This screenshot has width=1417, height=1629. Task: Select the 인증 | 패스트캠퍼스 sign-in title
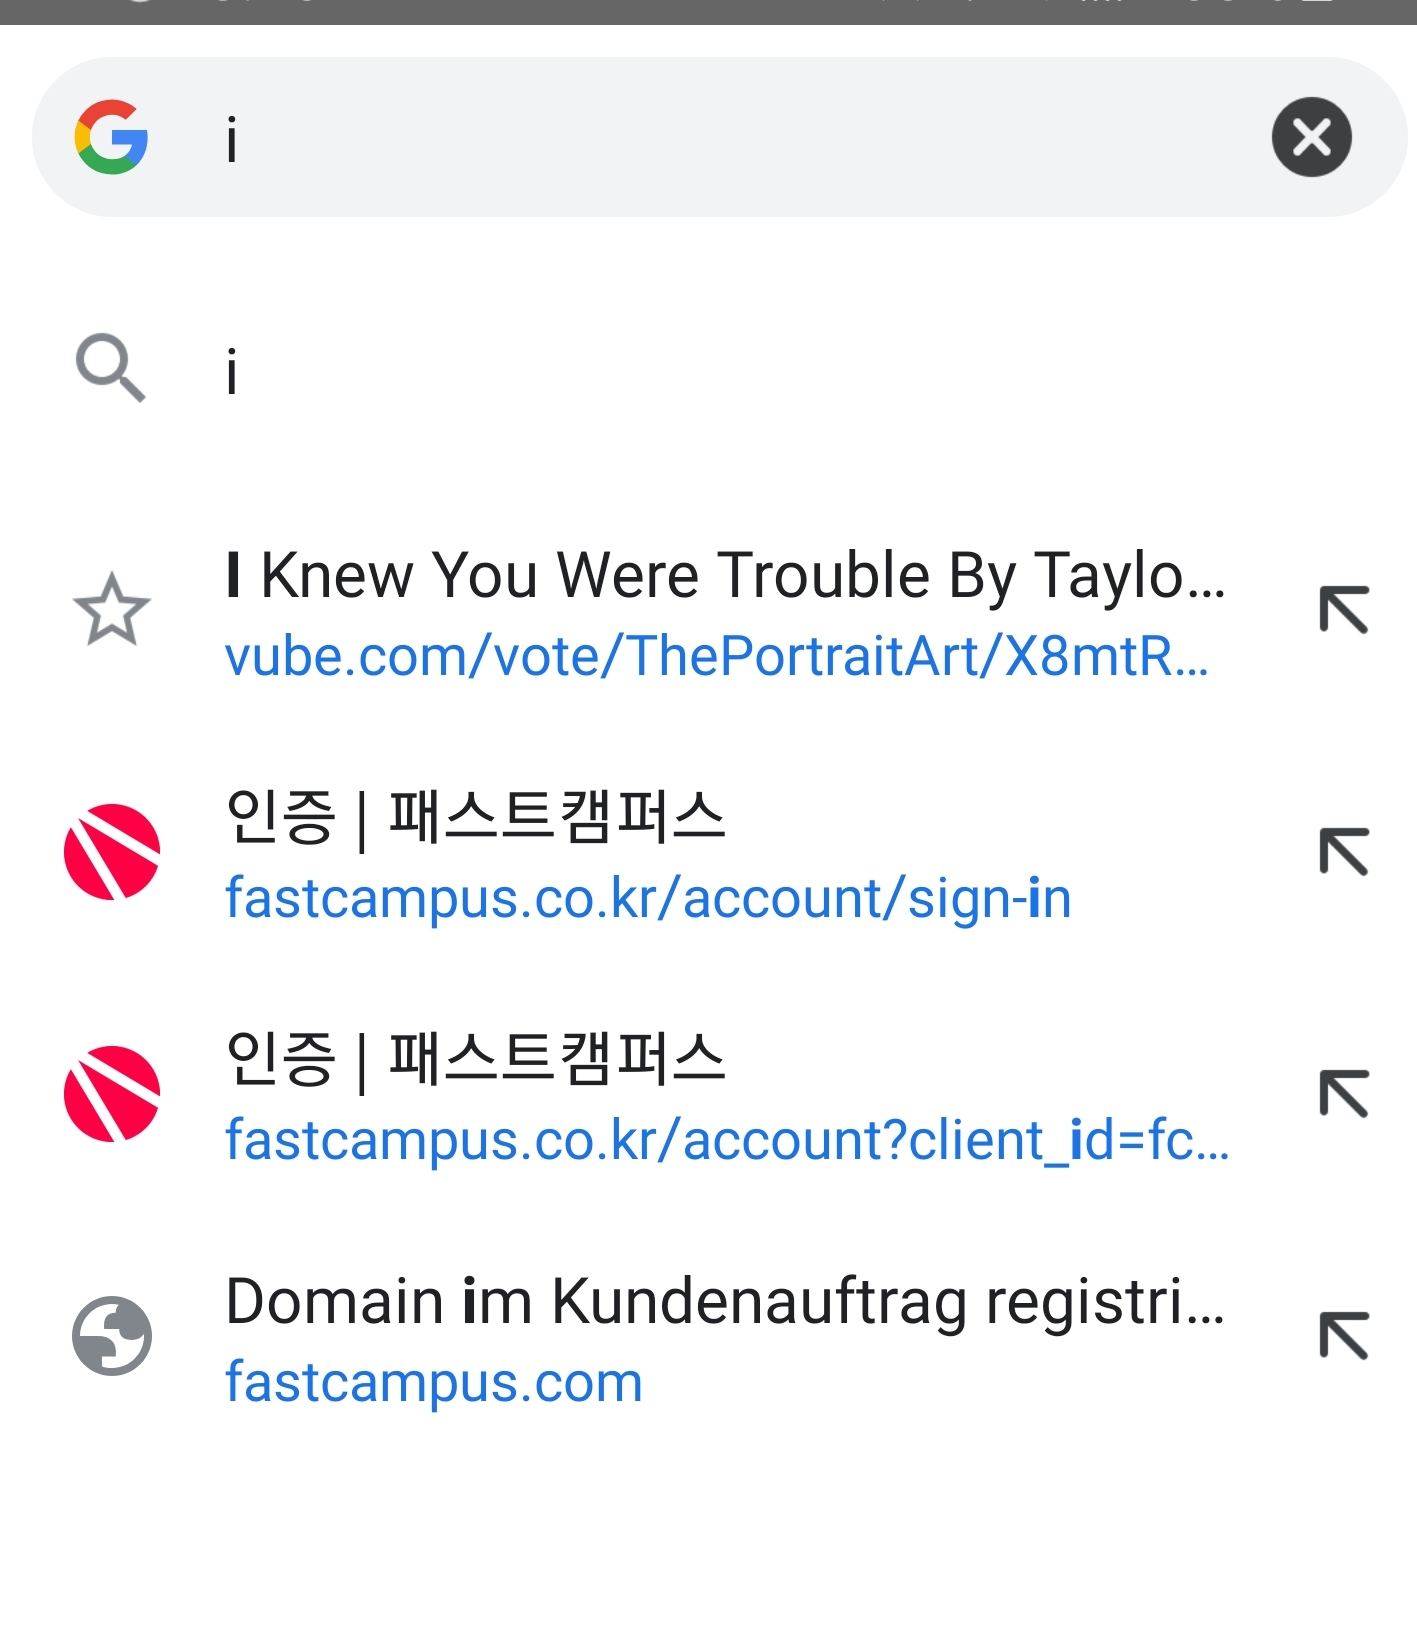click(x=475, y=817)
